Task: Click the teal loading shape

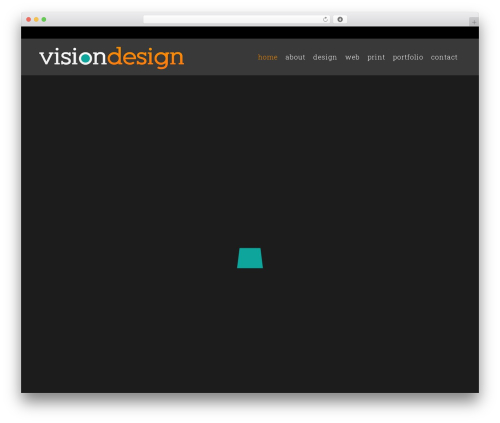Action: [x=250, y=258]
